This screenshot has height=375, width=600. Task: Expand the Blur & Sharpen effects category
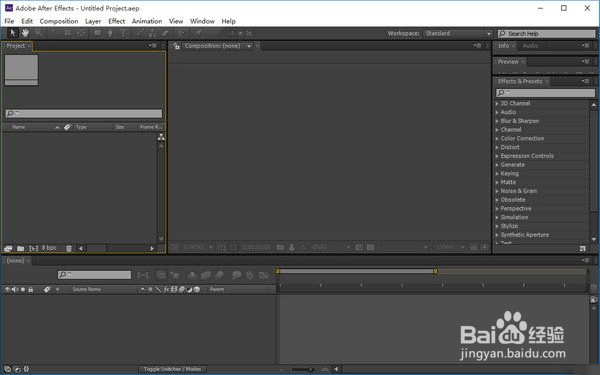click(x=497, y=121)
